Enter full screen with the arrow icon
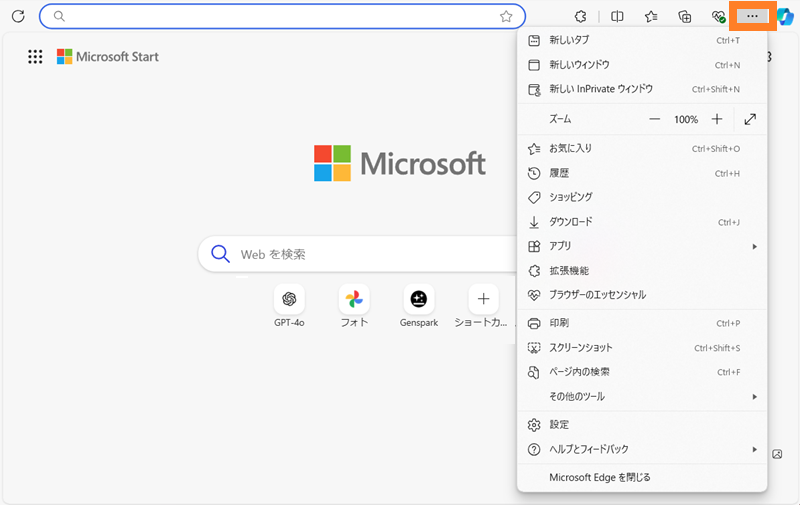The height and width of the screenshot is (505, 800). coord(750,119)
